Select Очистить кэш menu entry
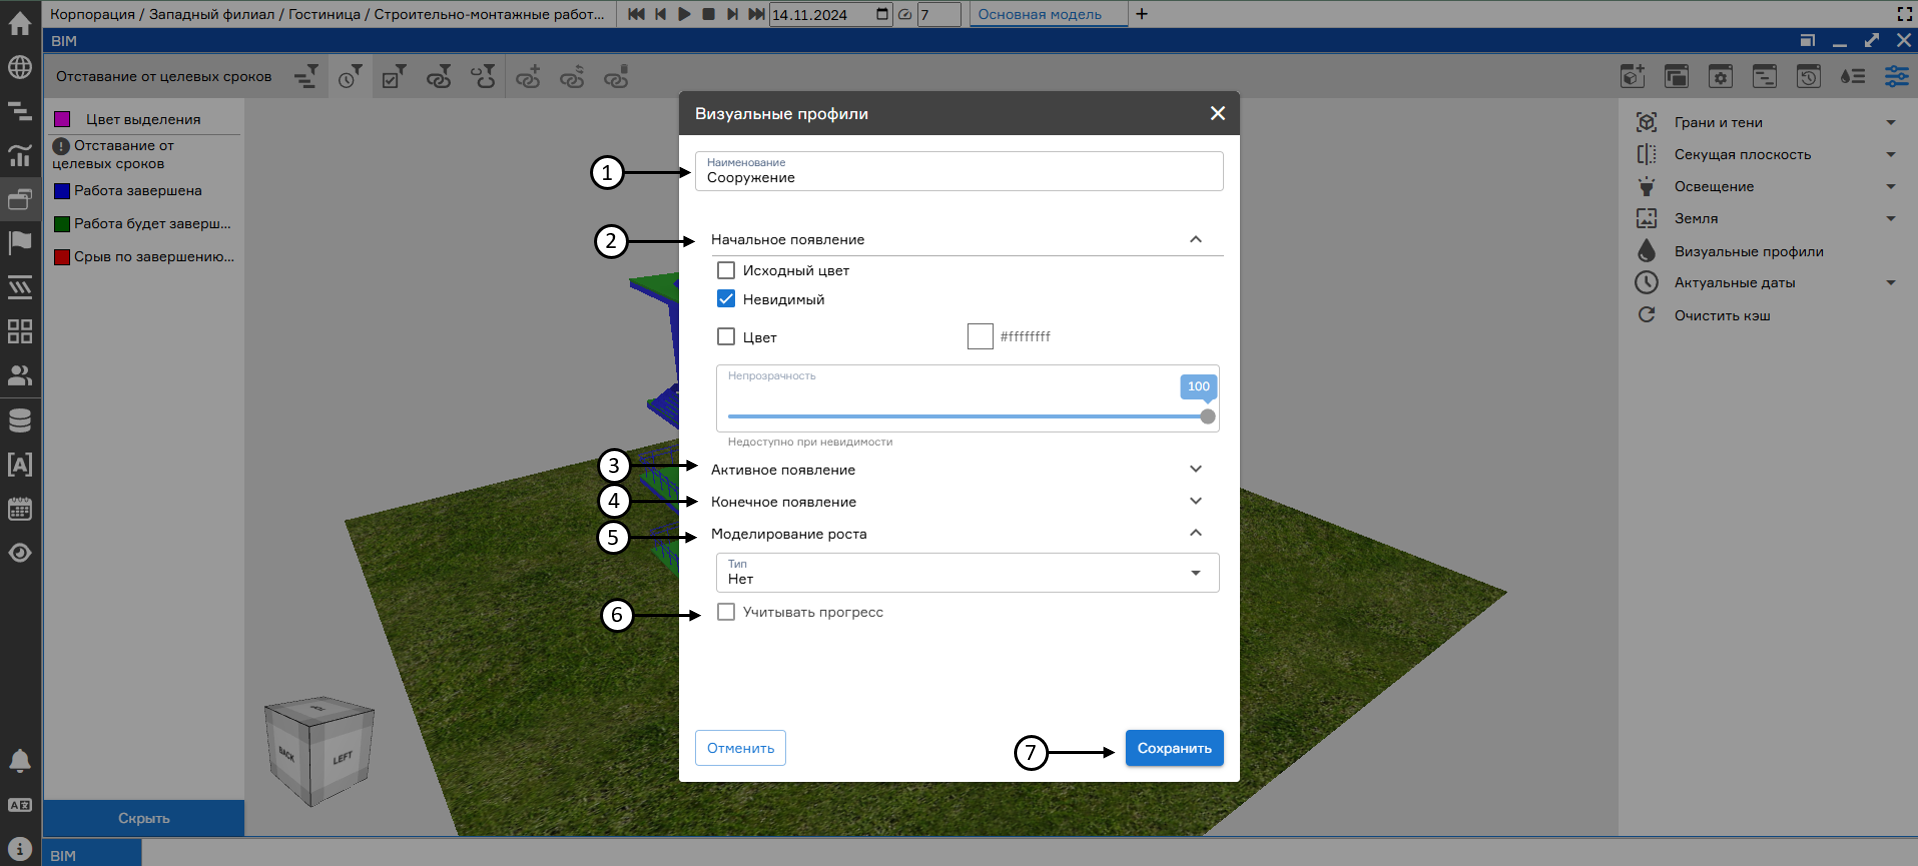The image size is (1918, 866). pos(1722,315)
